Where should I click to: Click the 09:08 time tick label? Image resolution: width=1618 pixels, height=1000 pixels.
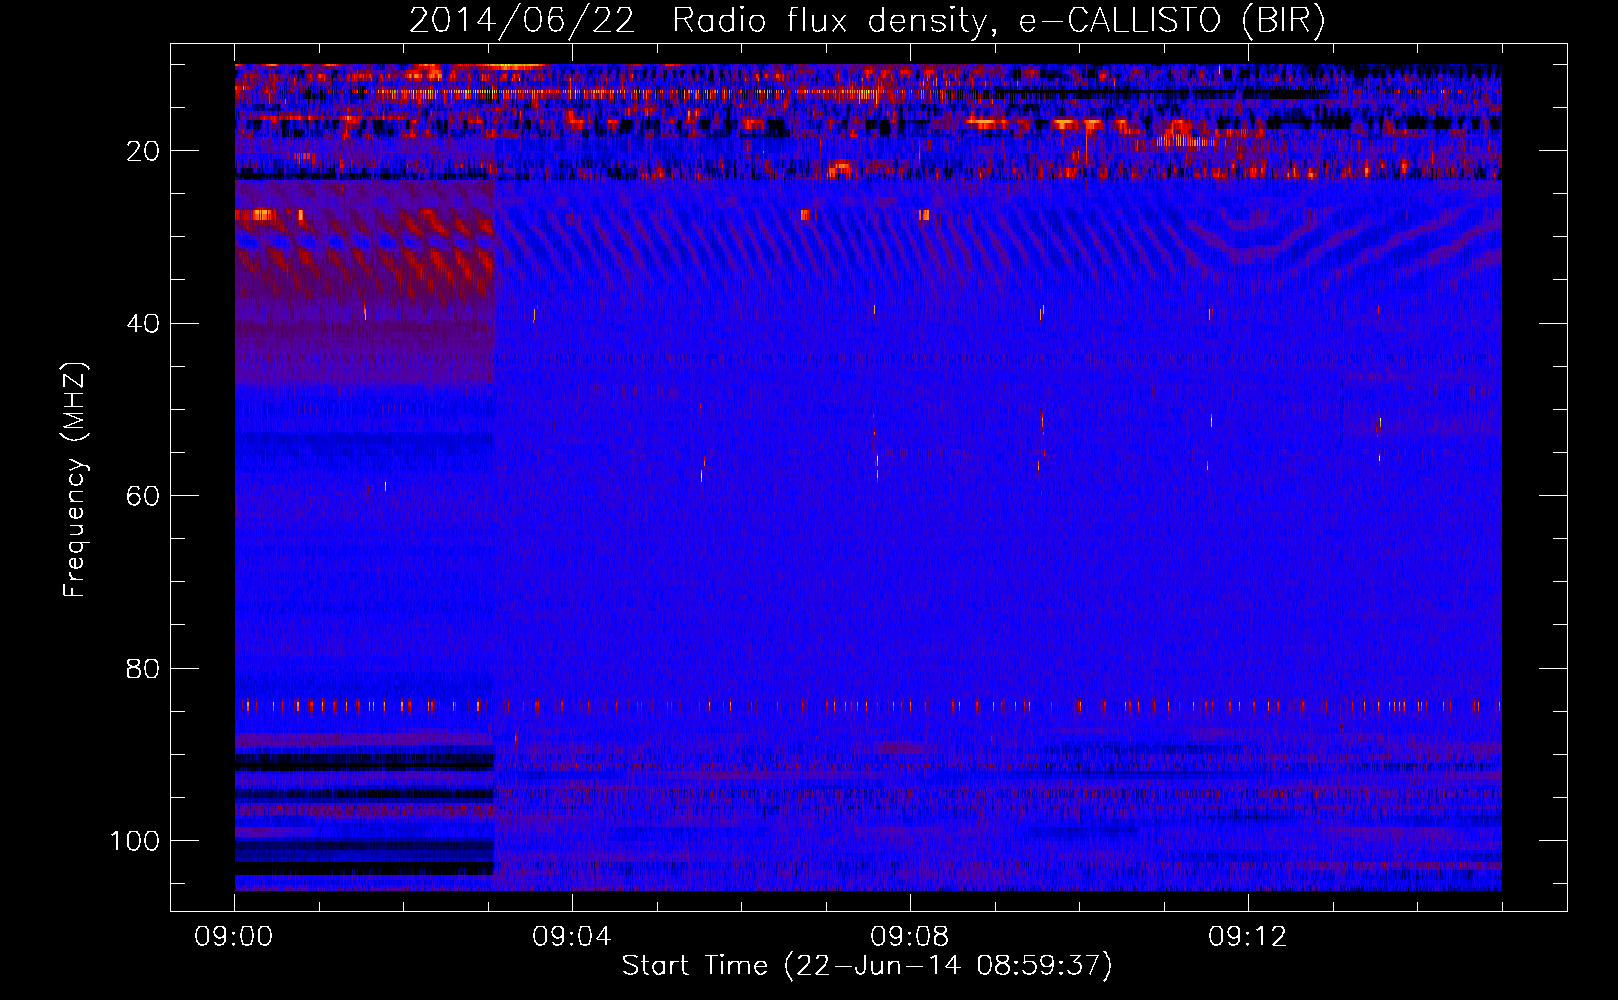pos(910,937)
